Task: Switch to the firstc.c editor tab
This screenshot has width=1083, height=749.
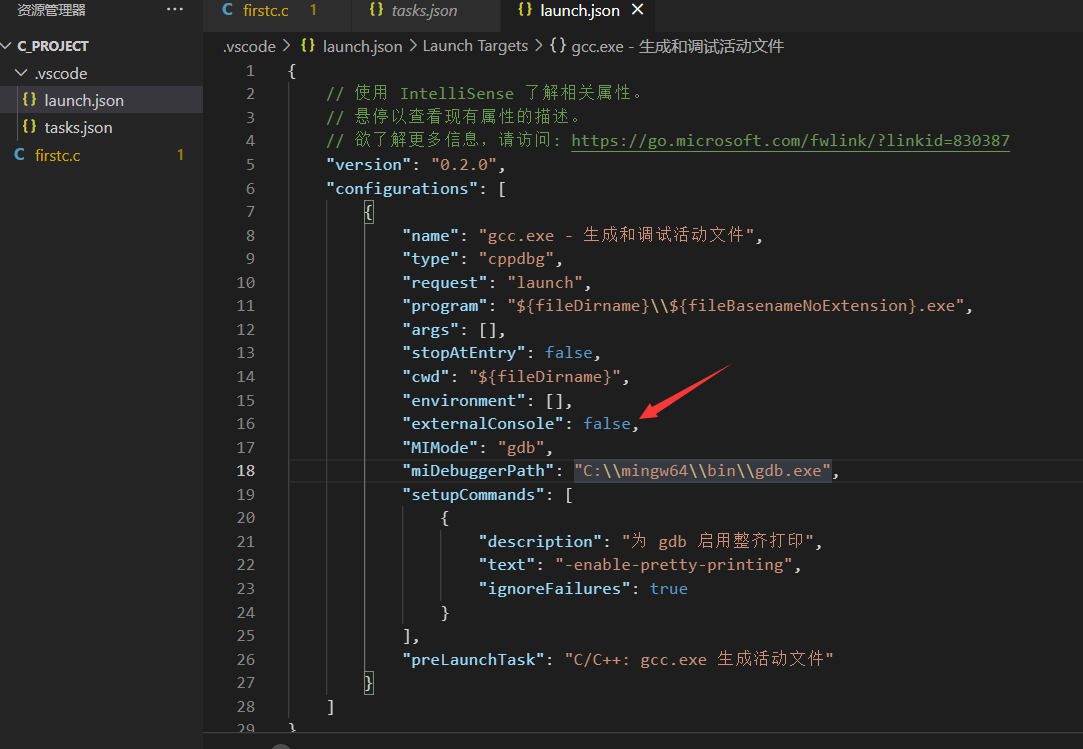Action: [x=266, y=10]
